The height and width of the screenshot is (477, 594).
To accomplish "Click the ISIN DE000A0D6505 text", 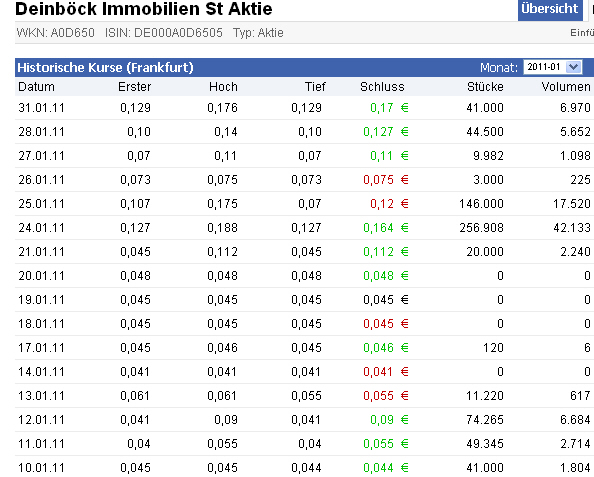I will (164, 33).
